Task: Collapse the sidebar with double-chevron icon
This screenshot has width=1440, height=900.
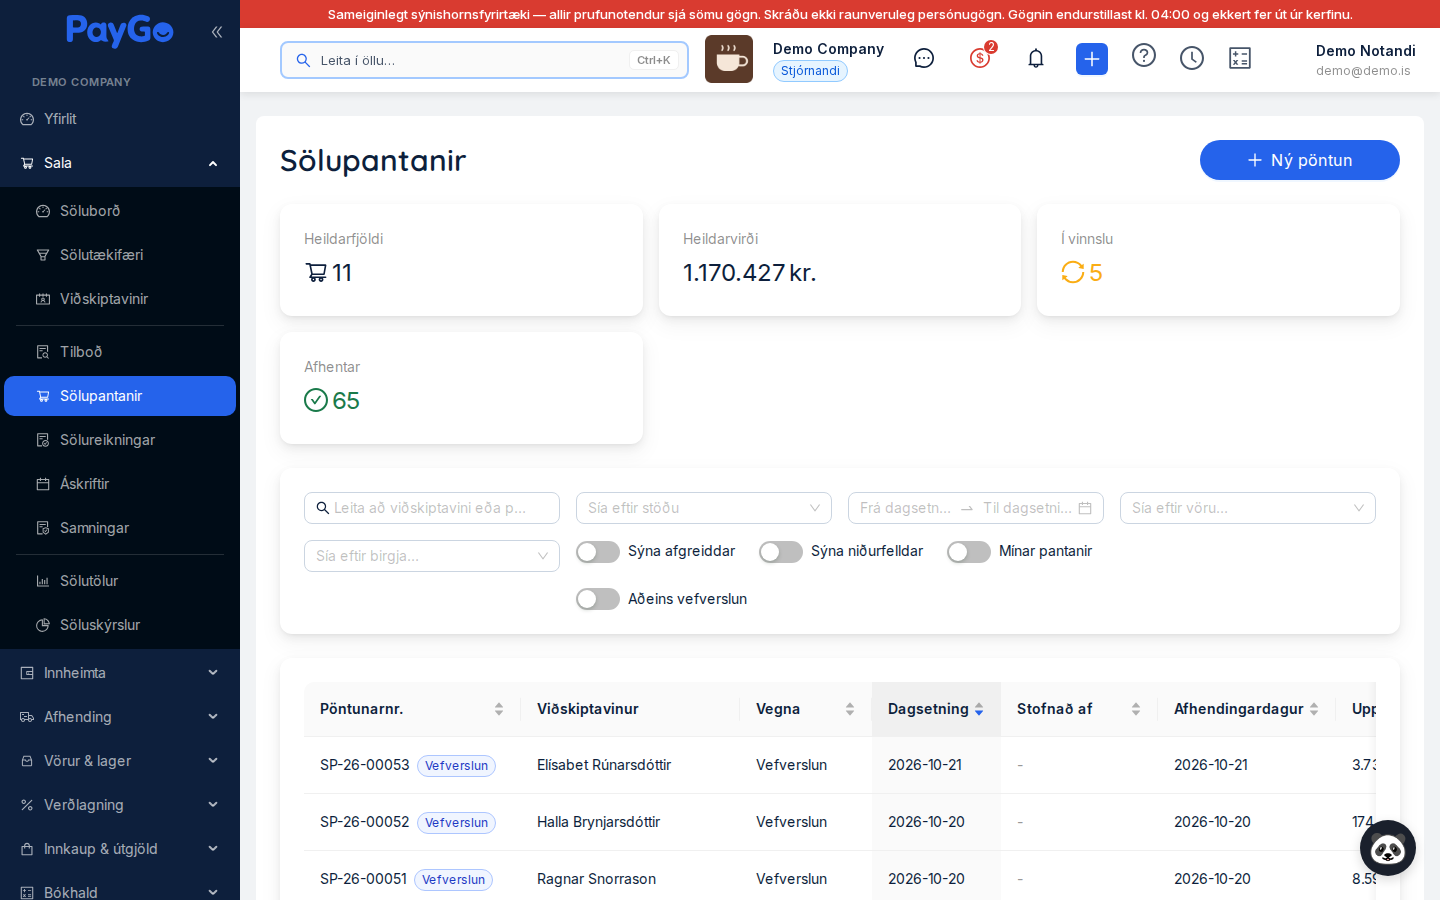Action: click(217, 32)
